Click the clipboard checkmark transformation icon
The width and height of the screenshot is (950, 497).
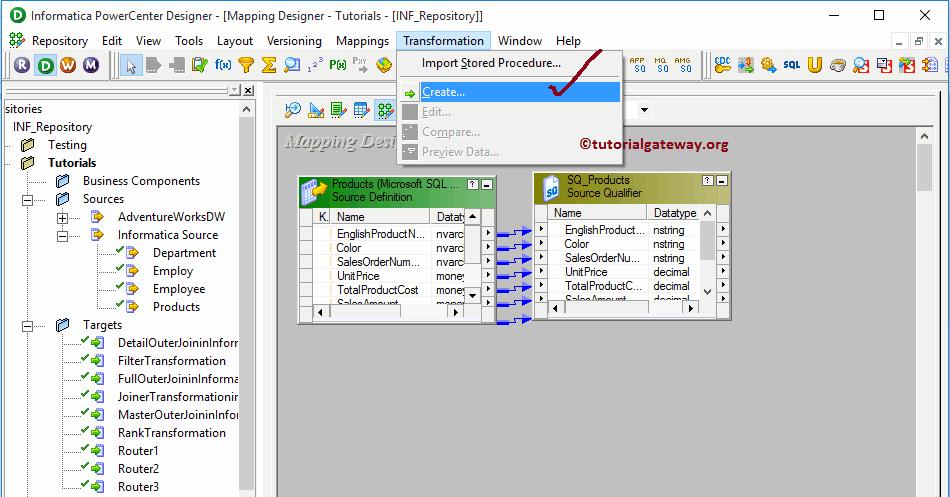[x=199, y=65]
